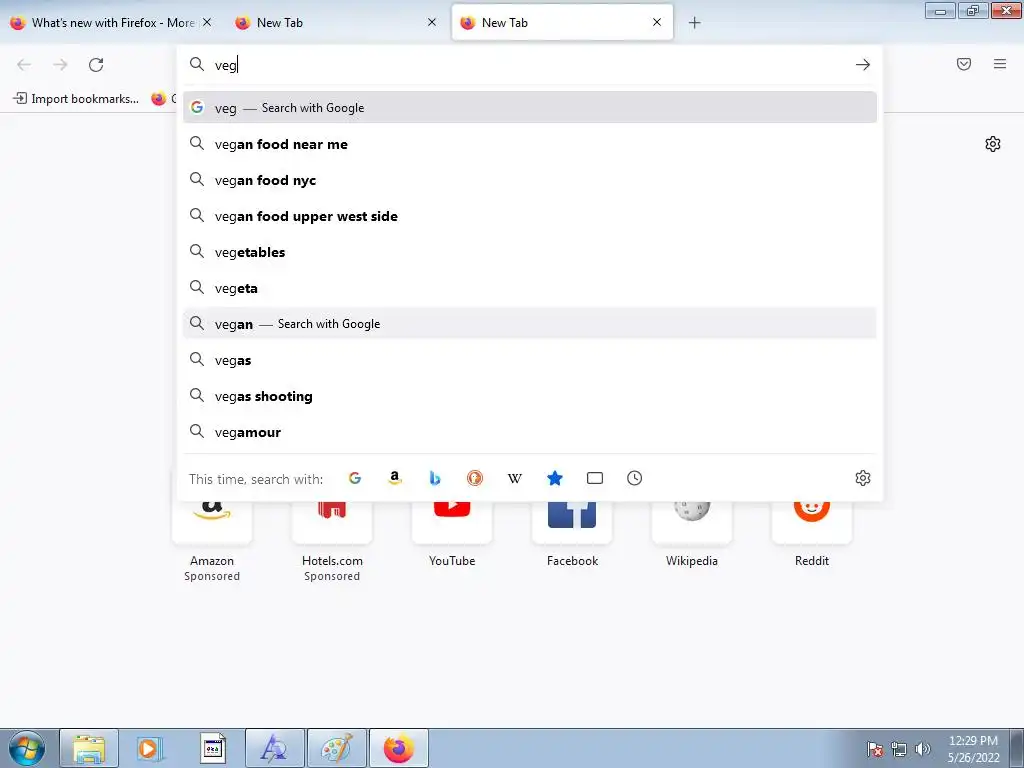Search with Wikipedia one-off icon
1024x768 pixels.
(515, 478)
